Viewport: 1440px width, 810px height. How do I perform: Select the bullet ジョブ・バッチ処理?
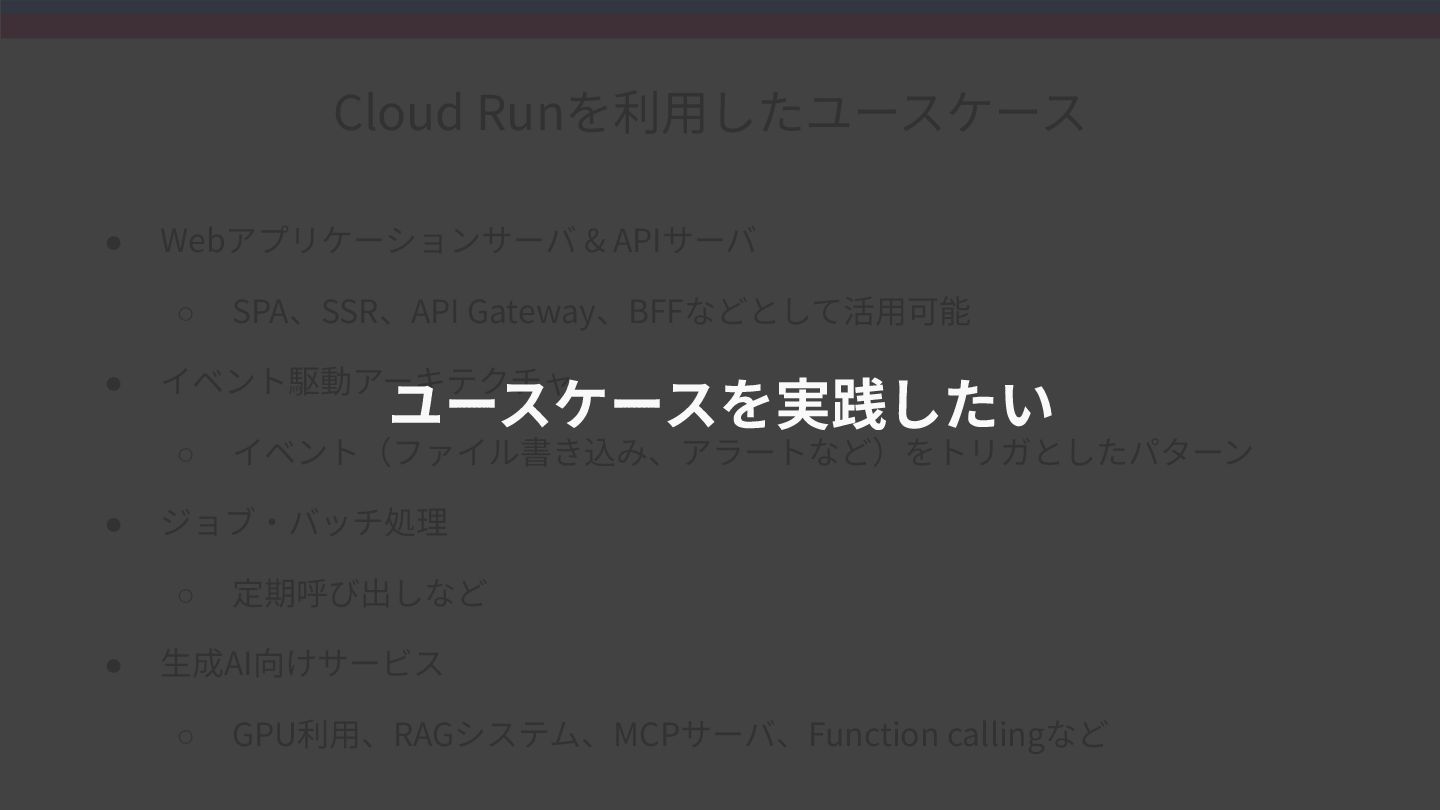coord(304,522)
